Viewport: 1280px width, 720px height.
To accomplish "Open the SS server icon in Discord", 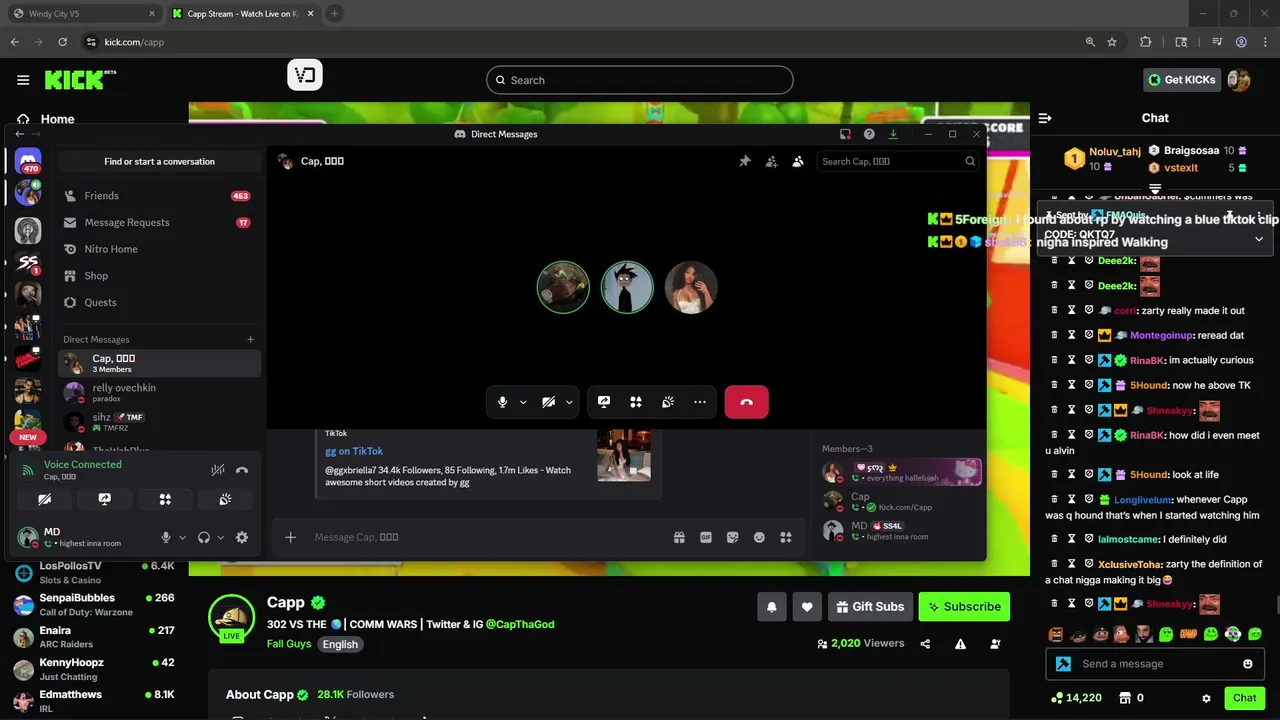I will pyautogui.click(x=28, y=263).
